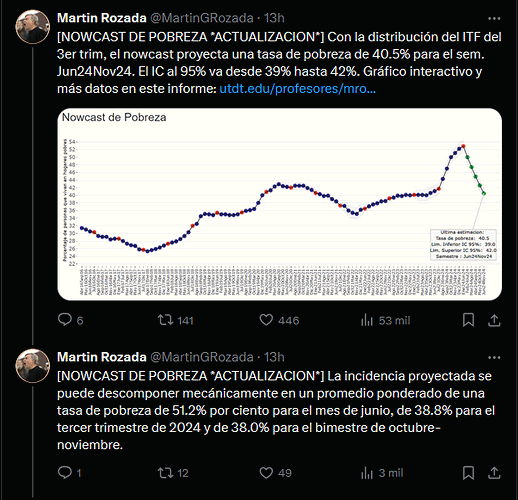The image size is (518, 500).
Task: Bookmark the first Nowcast tweet
Action: point(468,320)
